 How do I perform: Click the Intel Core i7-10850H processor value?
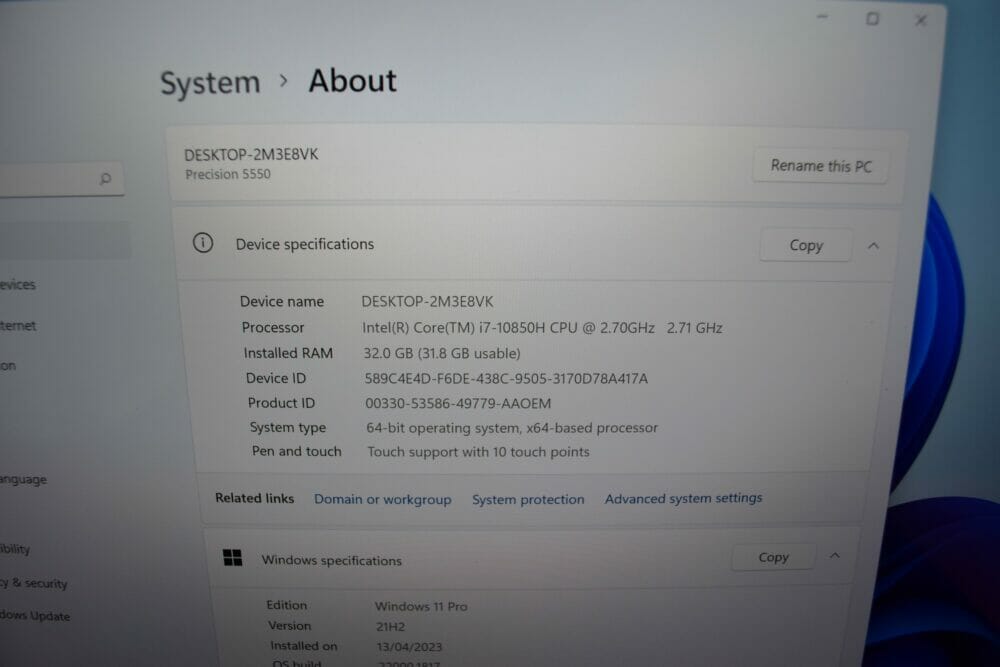pos(542,328)
